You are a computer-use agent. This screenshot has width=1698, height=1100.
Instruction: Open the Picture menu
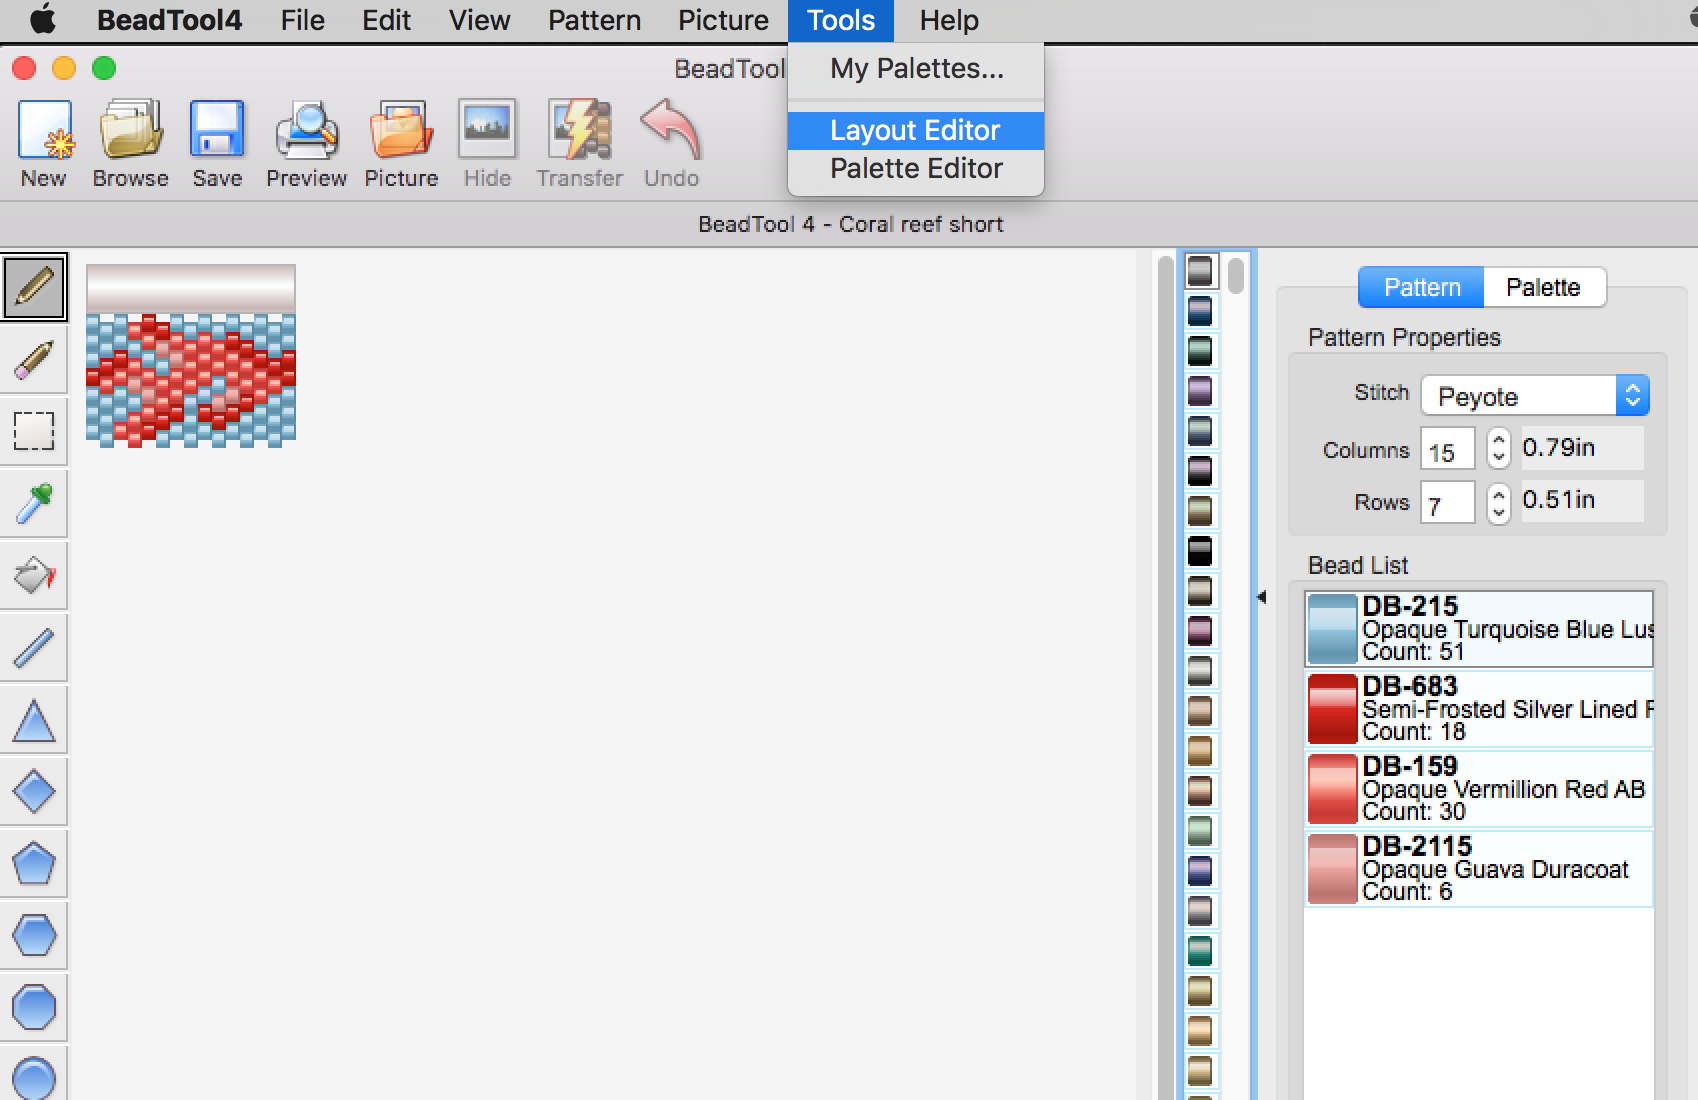pos(723,20)
